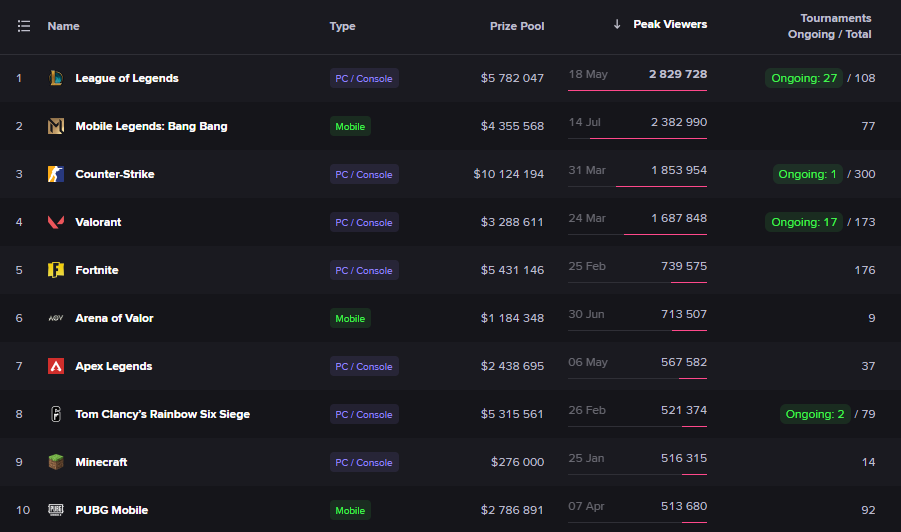
Task: Click peak viewers value 513 680
Action: pos(684,506)
